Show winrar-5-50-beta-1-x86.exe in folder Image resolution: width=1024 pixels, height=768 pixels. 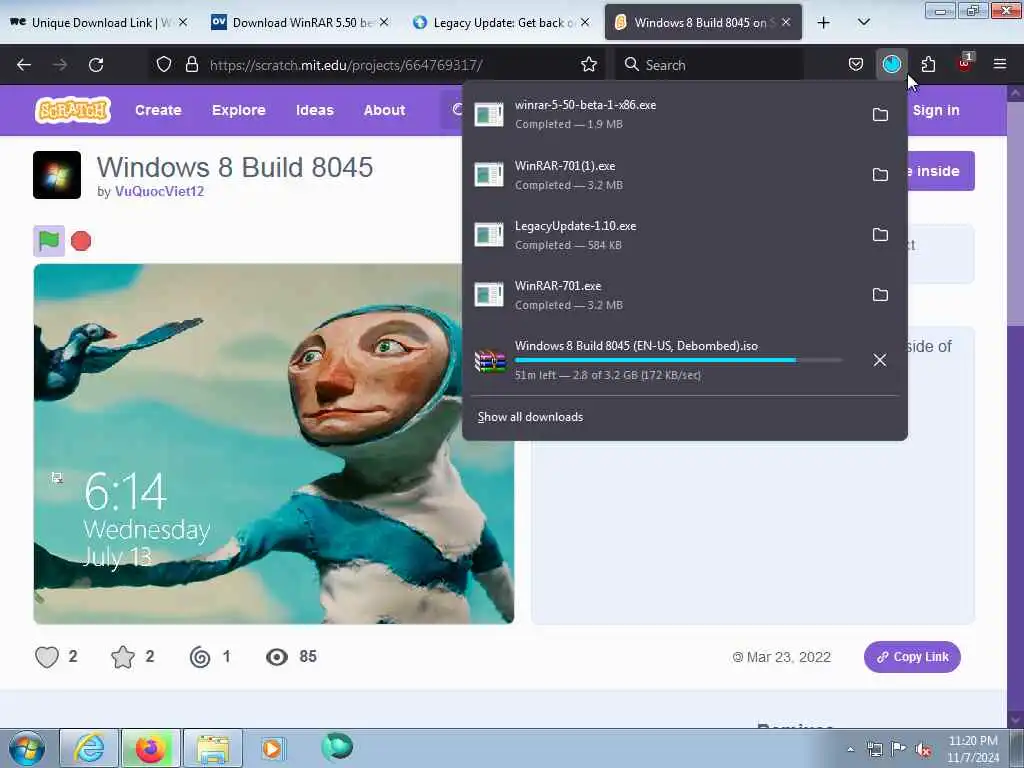[880, 114]
